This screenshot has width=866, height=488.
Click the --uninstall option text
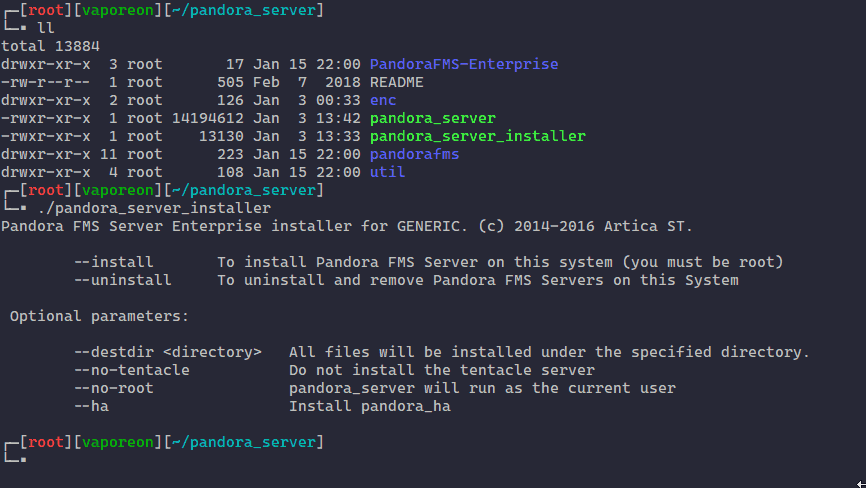(x=123, y=280)
